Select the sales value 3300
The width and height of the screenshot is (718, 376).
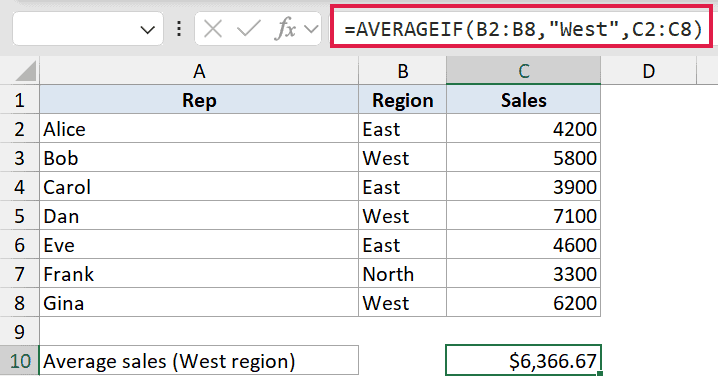pos(523,273)
